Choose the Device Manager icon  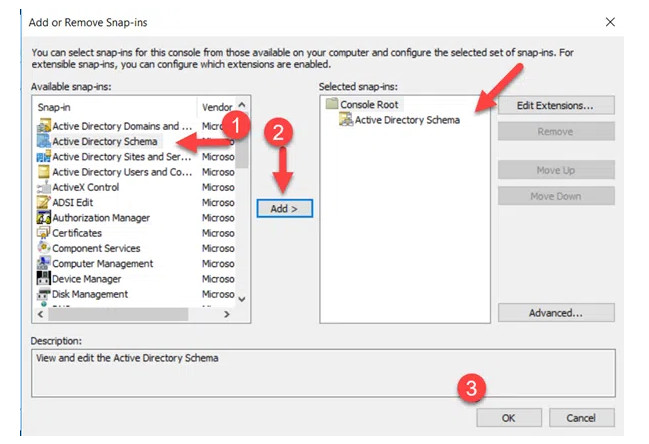(43, 279)
